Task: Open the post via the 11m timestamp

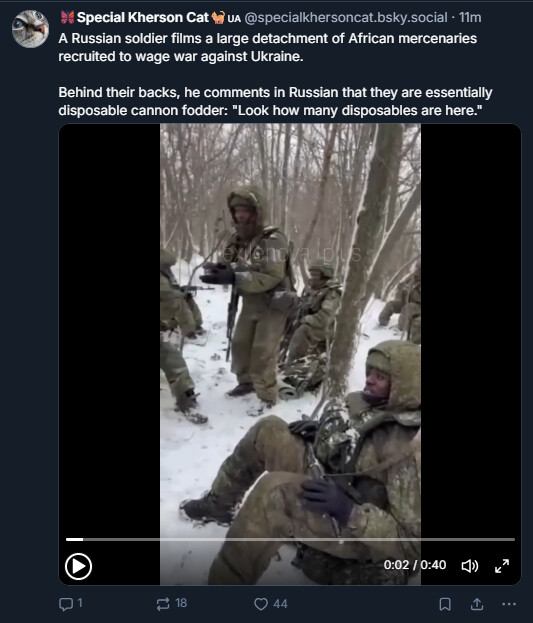Action: tap(470, 17)
